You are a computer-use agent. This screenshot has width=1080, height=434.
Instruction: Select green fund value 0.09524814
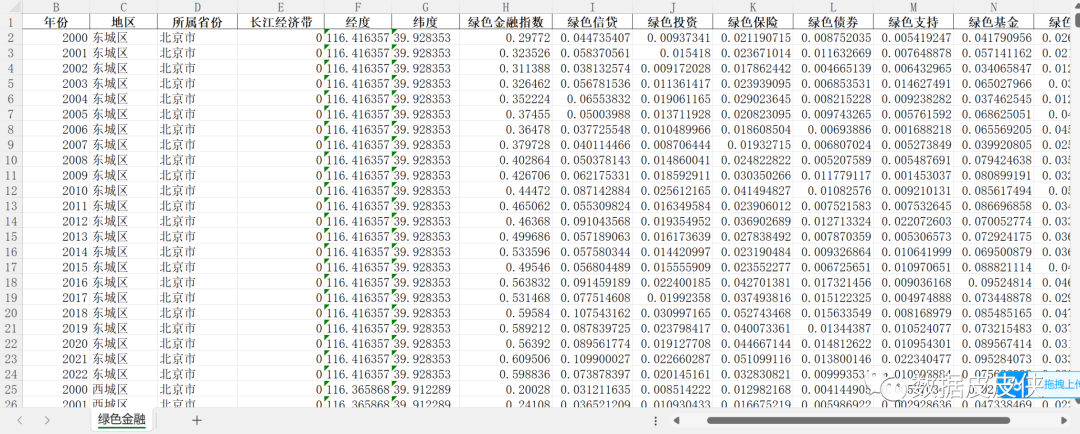[x=994, y=282]
